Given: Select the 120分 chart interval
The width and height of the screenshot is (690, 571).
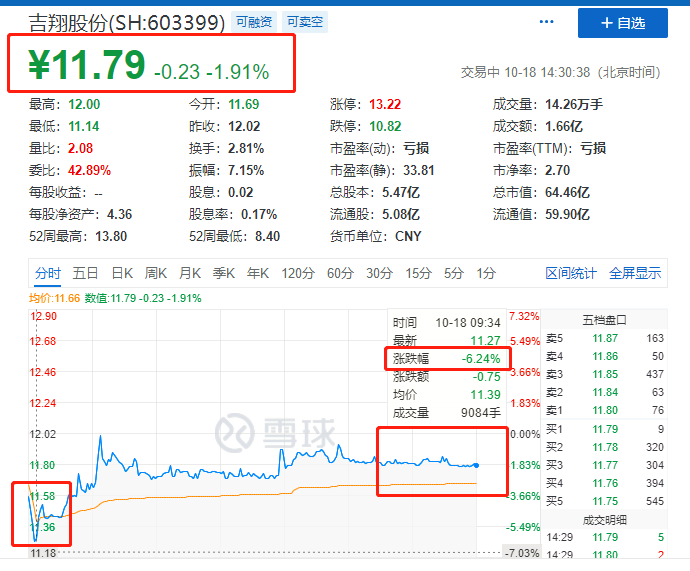Looking at the screenshot, I should tap(298, 273).
